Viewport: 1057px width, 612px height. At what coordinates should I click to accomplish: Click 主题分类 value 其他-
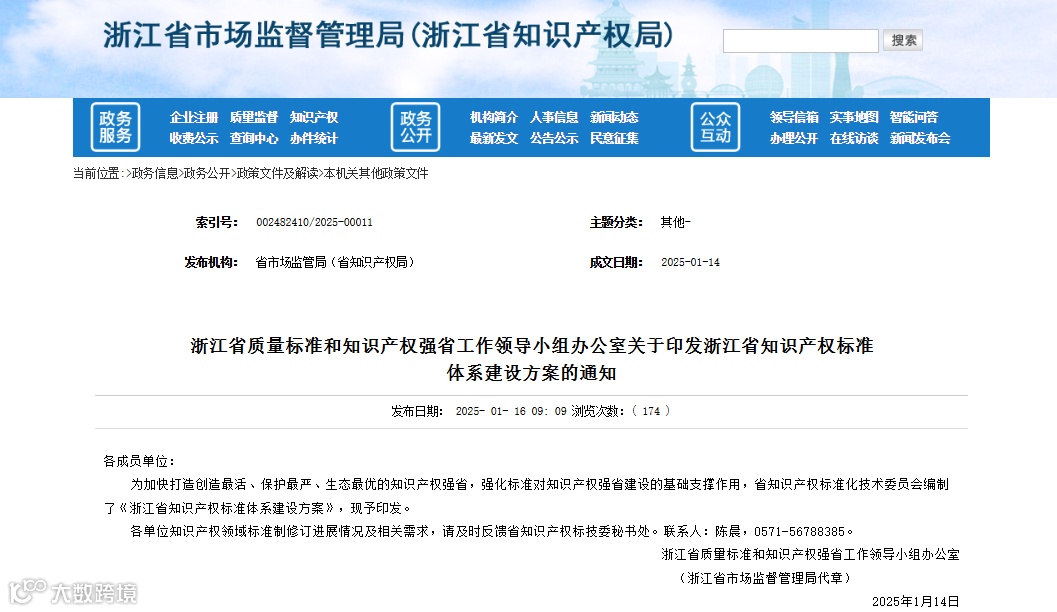(675, 222)
